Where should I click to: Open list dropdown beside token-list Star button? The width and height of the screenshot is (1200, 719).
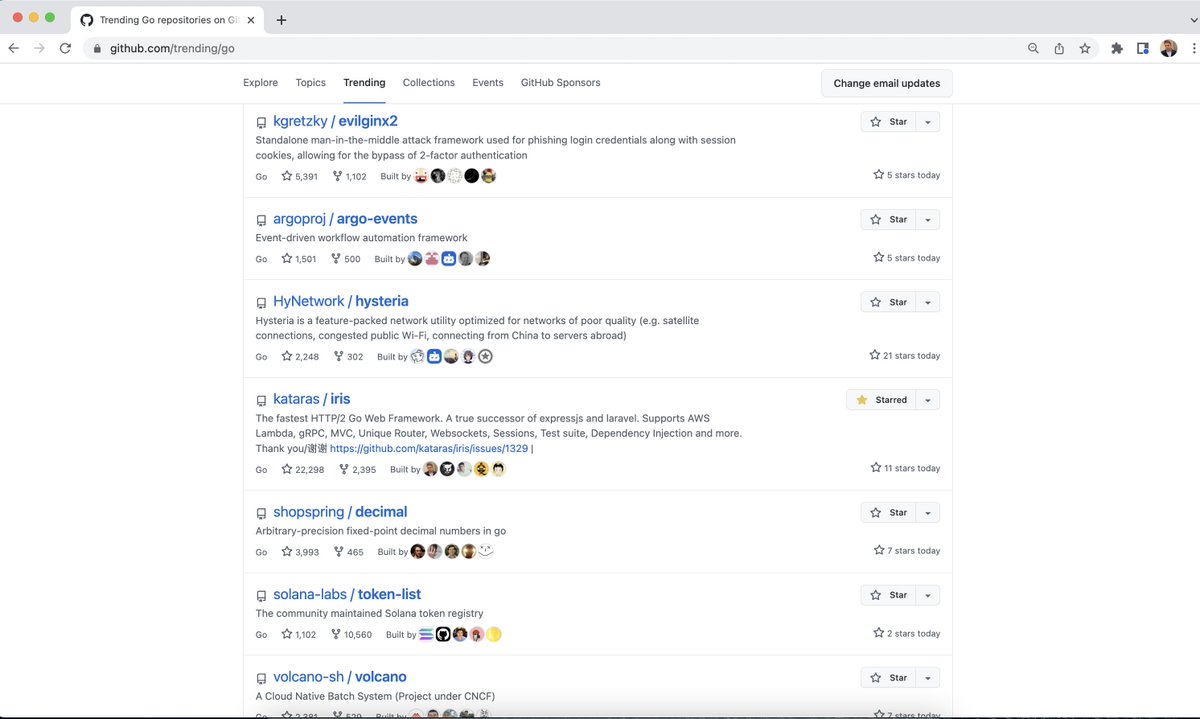click(928, 595)
